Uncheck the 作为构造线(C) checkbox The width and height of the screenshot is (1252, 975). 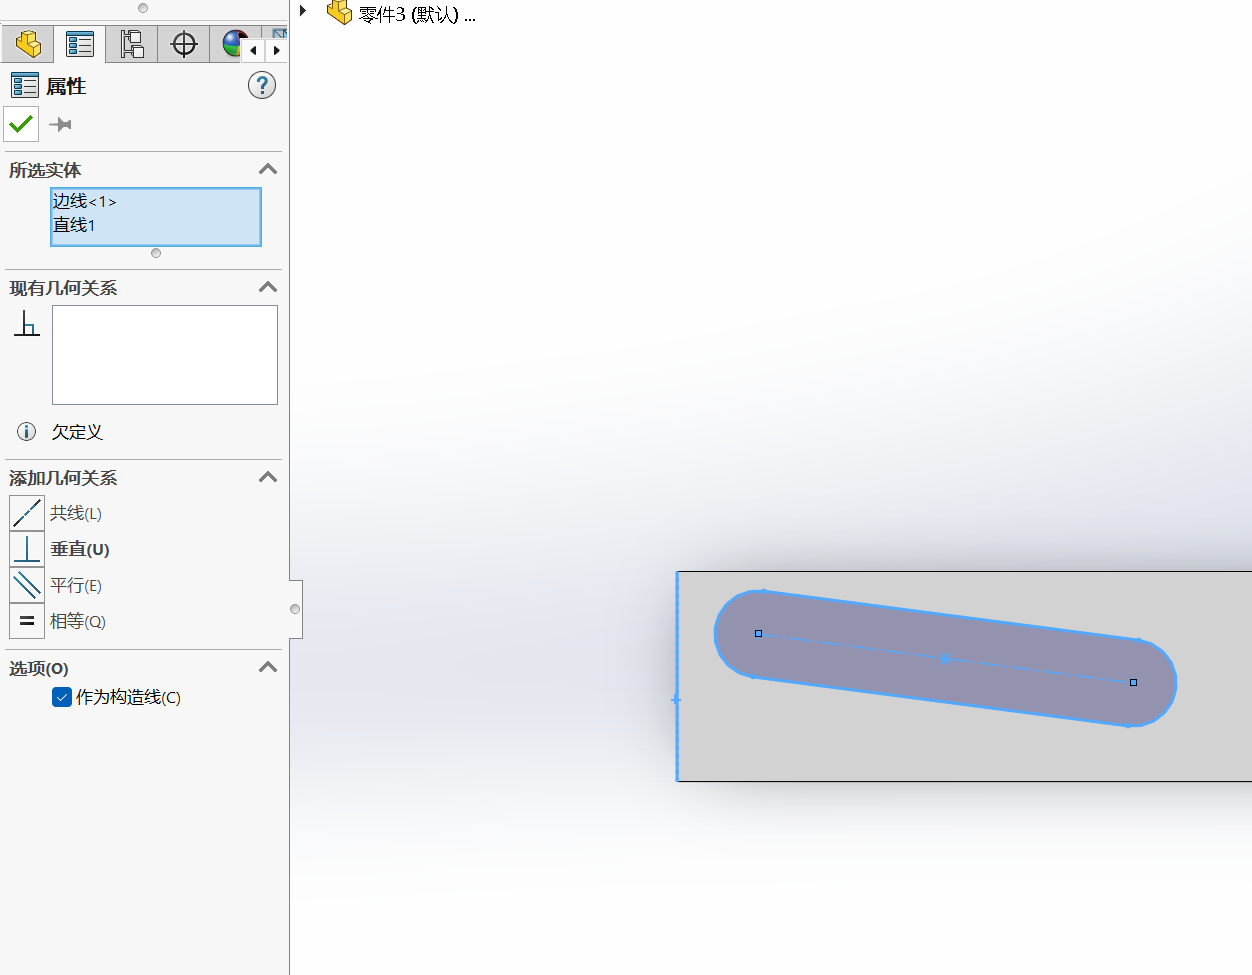coord(62,697)
